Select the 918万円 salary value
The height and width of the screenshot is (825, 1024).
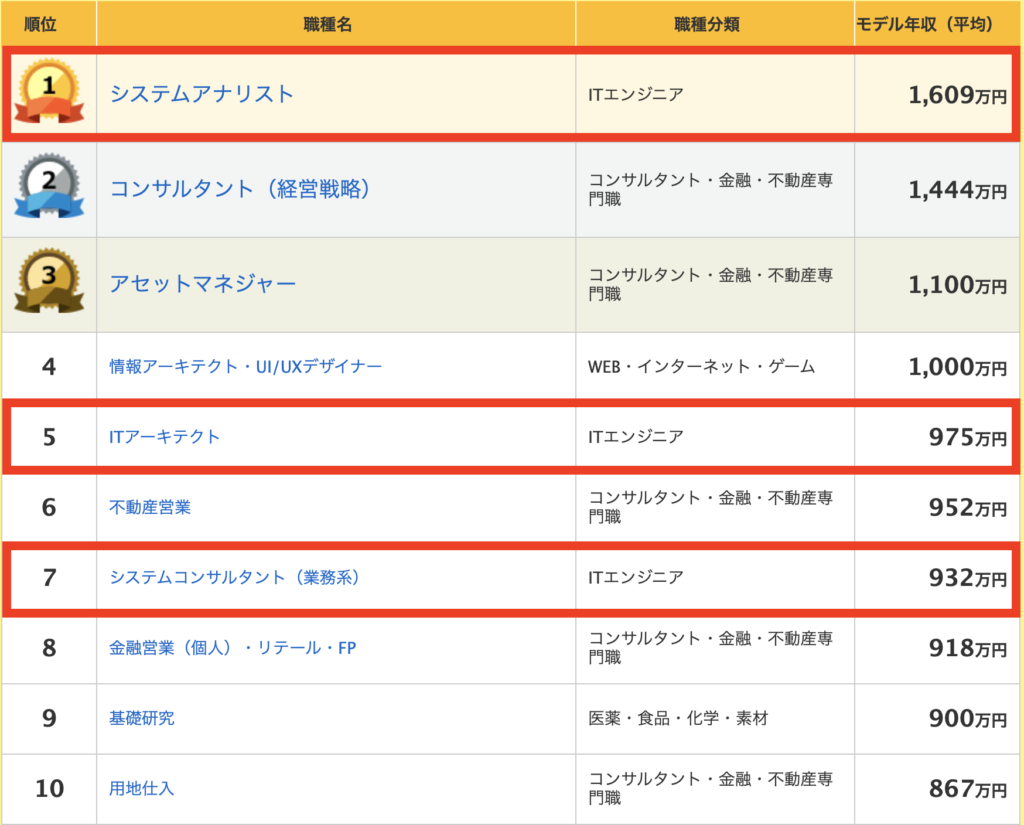pos(968,649)
